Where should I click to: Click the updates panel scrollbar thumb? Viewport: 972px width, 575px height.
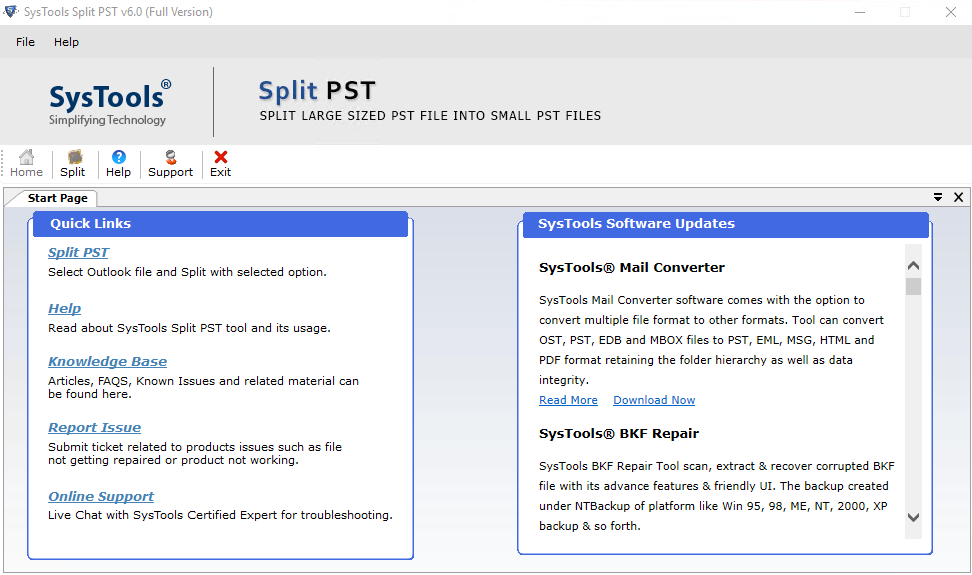[x=913, y=286]
